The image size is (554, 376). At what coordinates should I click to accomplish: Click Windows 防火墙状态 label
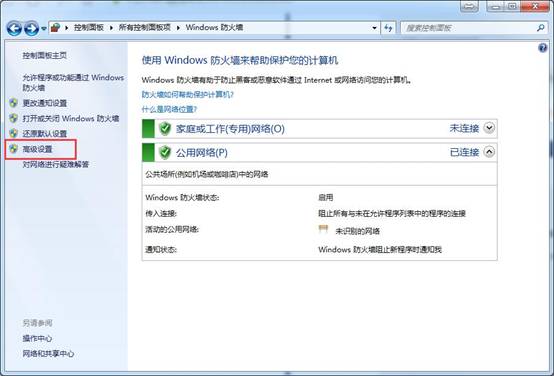pyautogui.click(x=182, y=198)
